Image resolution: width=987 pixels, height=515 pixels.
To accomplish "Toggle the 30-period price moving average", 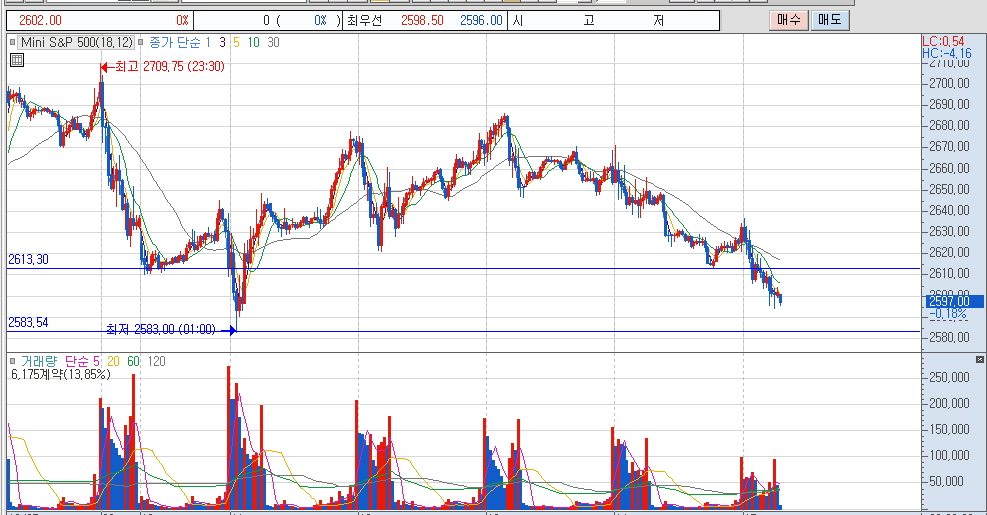I will (x=274, y=42).
